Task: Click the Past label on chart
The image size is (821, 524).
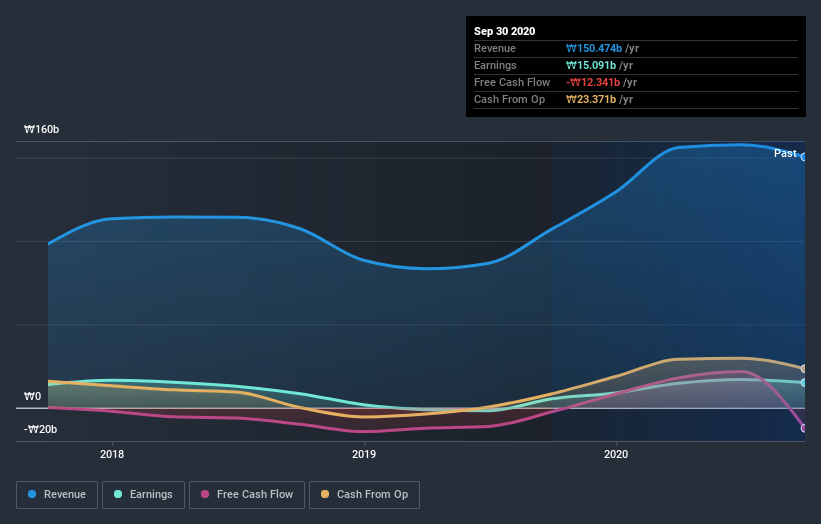Action: coord(785,153)
